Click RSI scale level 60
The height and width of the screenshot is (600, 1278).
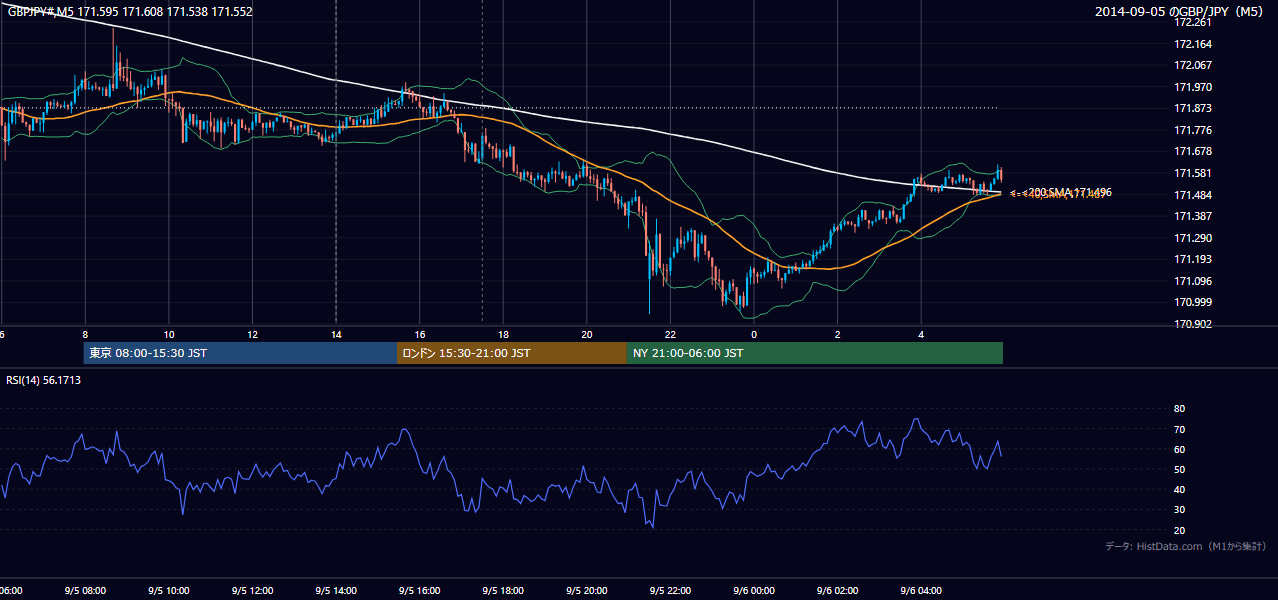tap(1180, 449)
